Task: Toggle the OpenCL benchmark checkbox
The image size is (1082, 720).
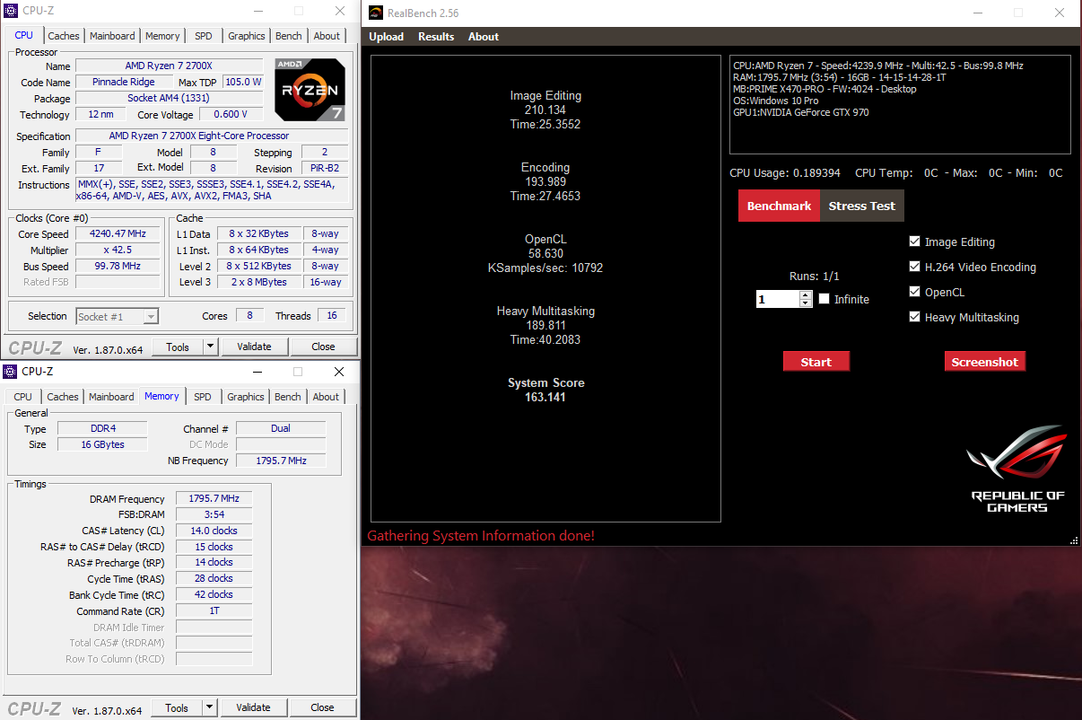Action: 915,291
